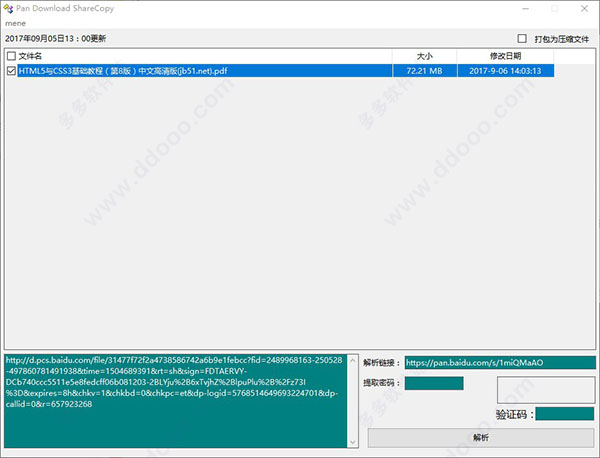Click the 解析 button

[x=481, y=437]
